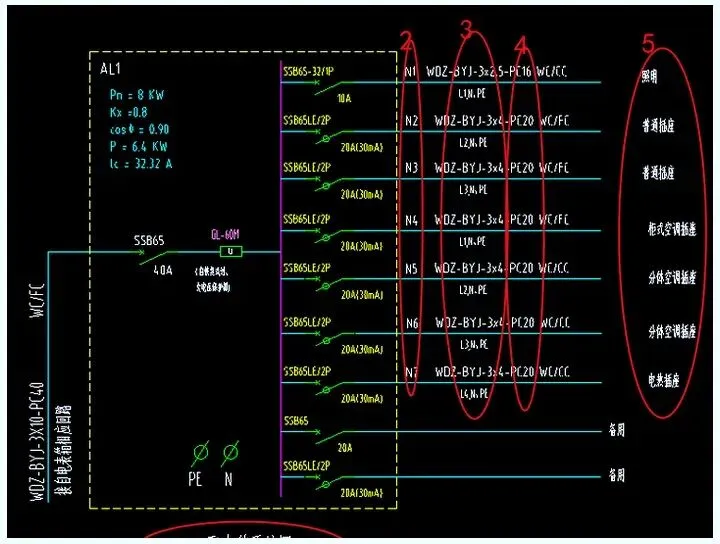This screenshot has height=544, width=720.
Task: Select the 'cosΦ = 0.90' text
Action: coord(140,129)
